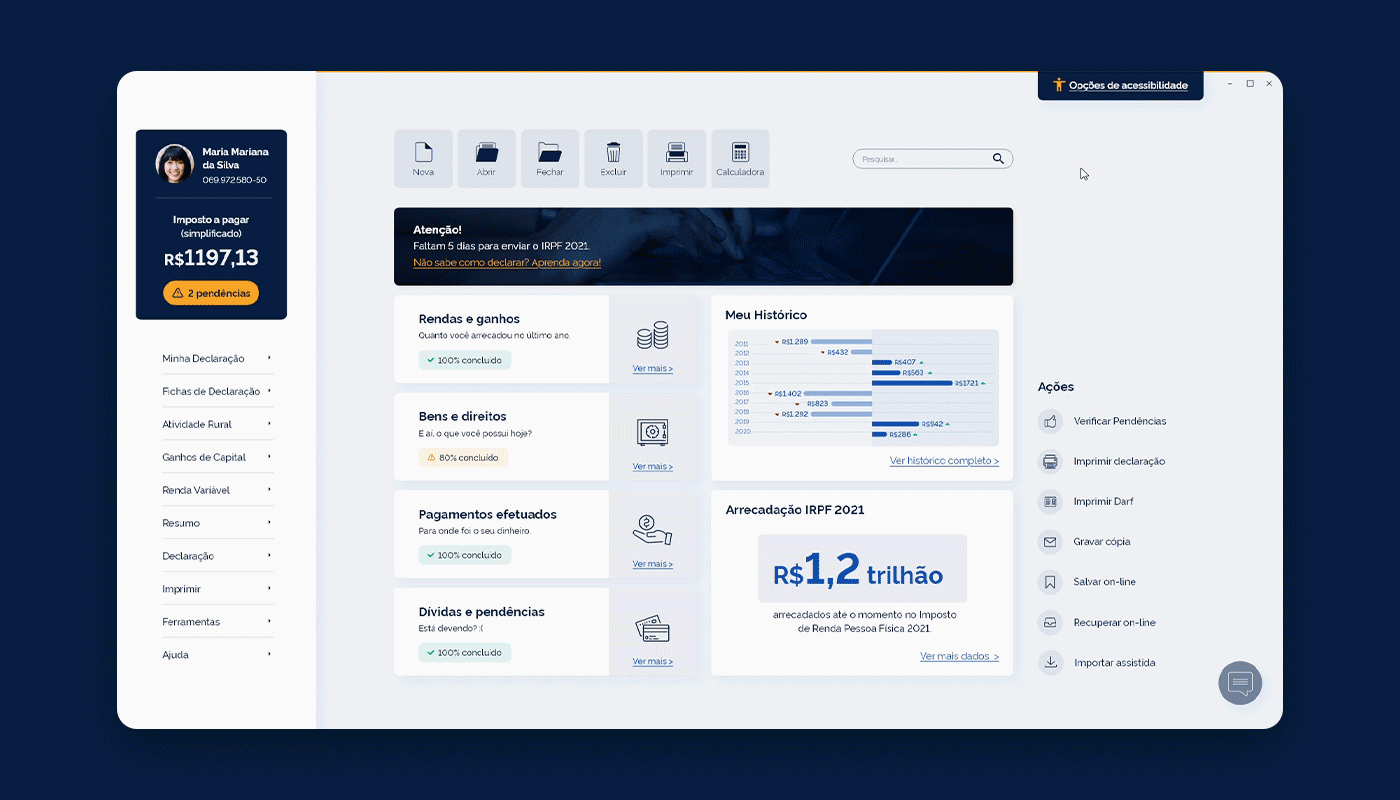The width and height of the screenshot is (1400, 800).
Task: Expand the Ganhos de Capital menu
Action: 217,457
